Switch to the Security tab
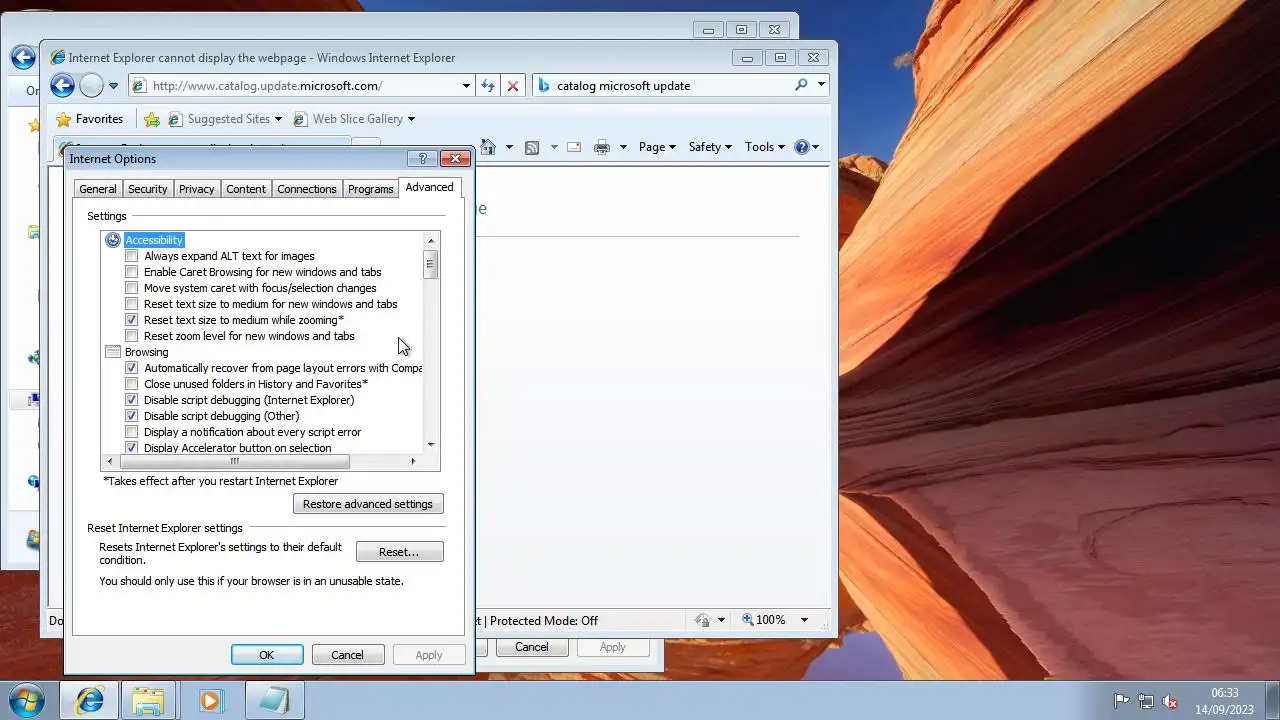This screenshot has height=720, width=1280. 148,189
